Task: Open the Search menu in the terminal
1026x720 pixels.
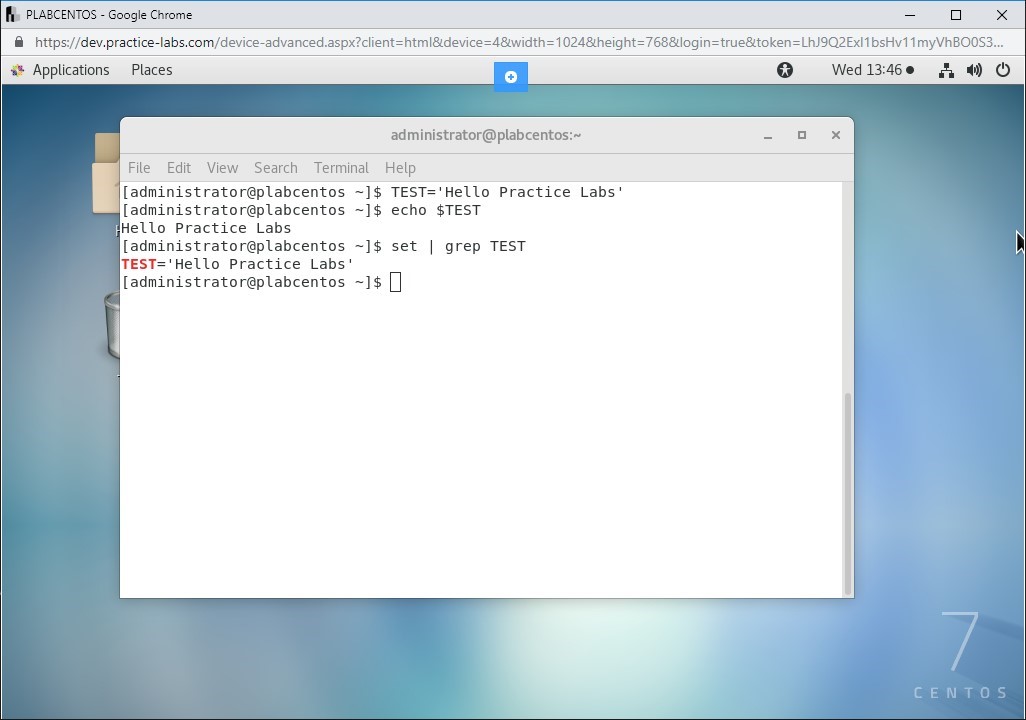Action: coord(275,168)
